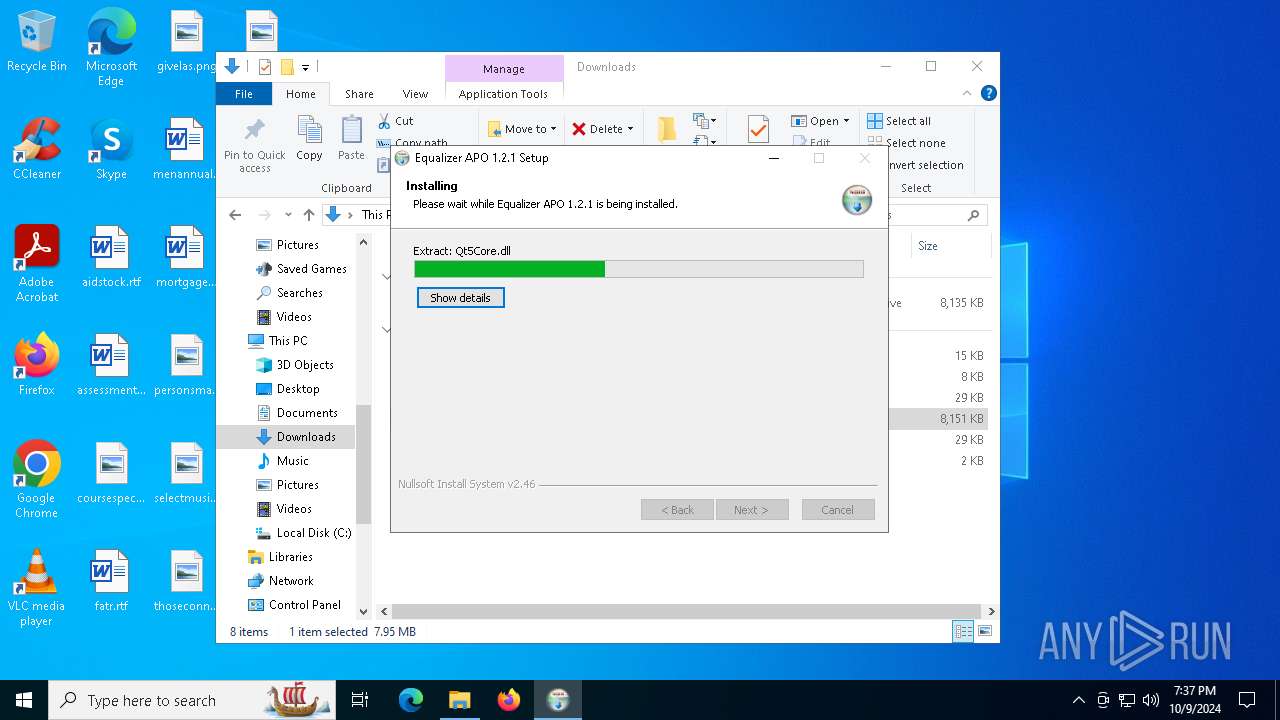
Task: Open File Explorer taskbar icon
Action: [x=459, y=700]
